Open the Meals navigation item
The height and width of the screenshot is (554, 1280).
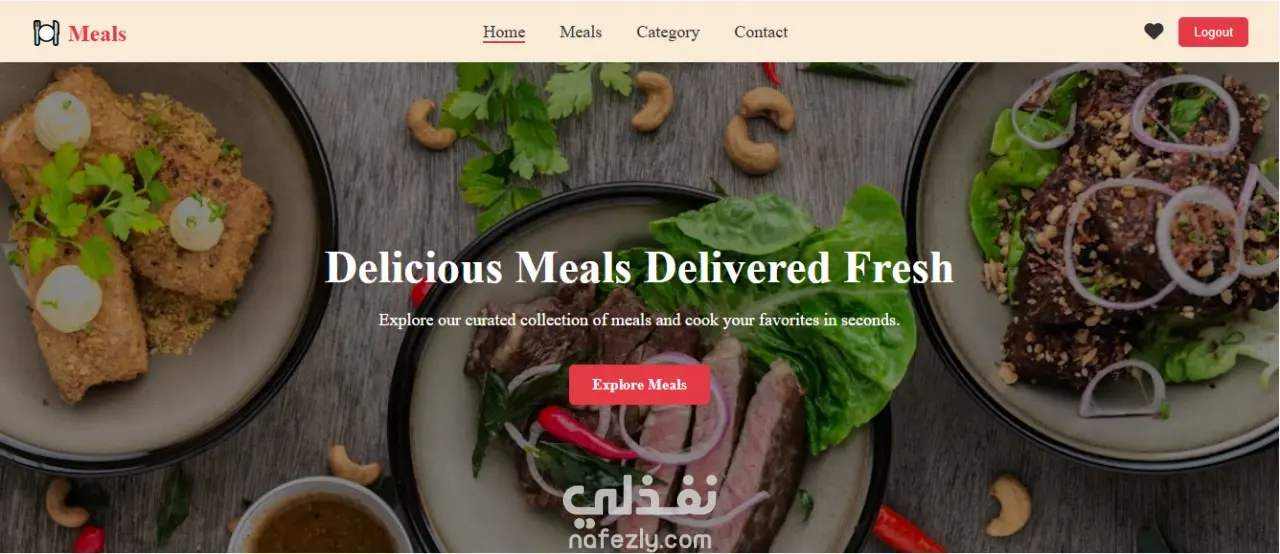(x=581, y=32)
